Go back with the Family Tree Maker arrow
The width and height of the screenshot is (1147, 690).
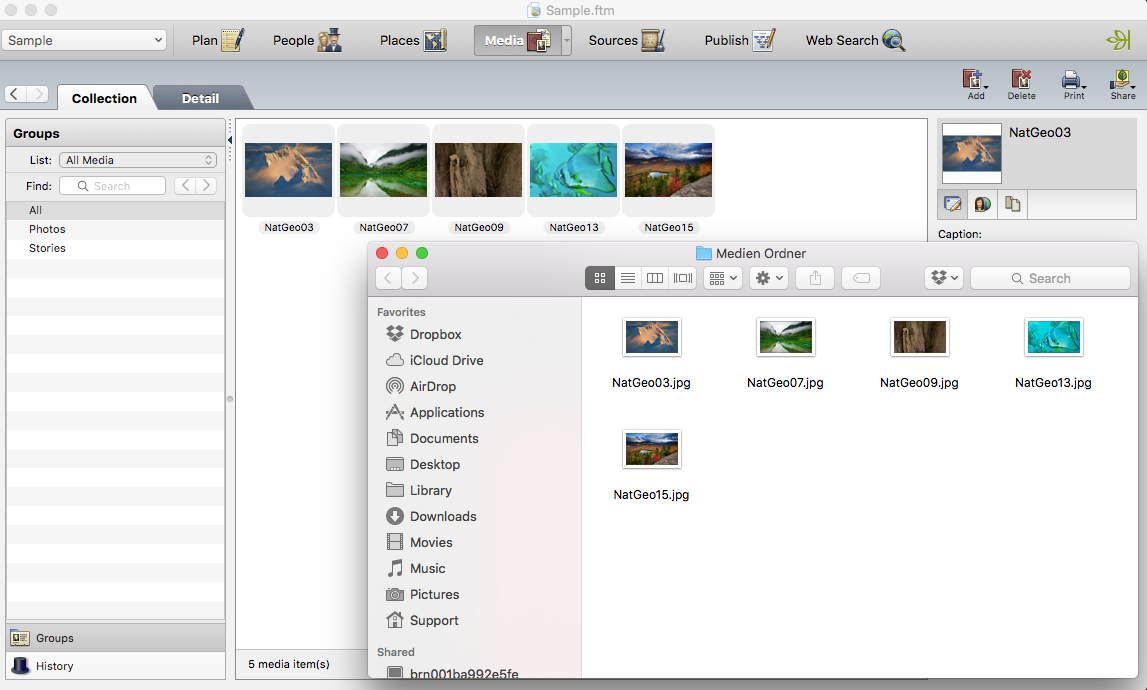(x=15, y=94)
